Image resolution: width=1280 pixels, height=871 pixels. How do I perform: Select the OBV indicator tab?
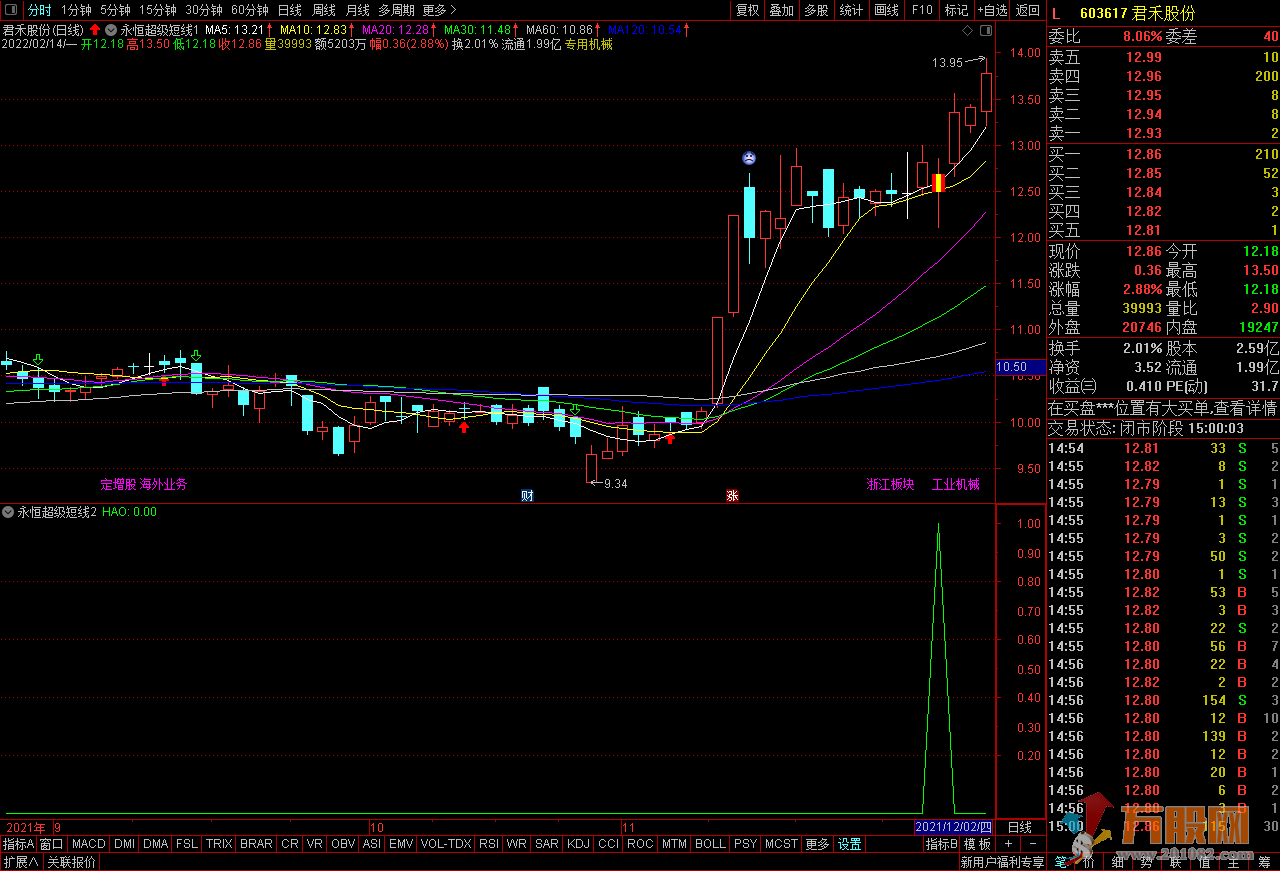(343, 844)
